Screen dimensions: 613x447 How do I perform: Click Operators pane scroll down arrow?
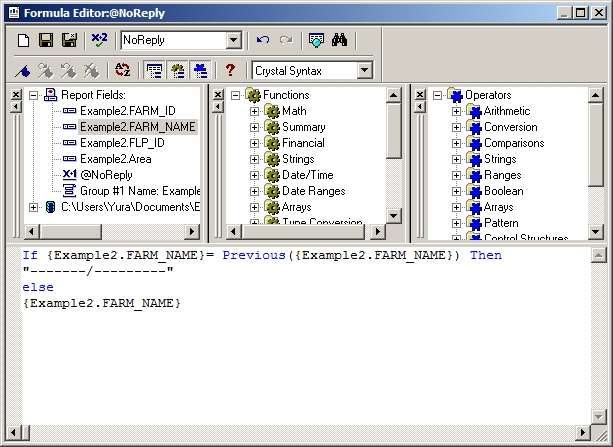click(595, 232)
